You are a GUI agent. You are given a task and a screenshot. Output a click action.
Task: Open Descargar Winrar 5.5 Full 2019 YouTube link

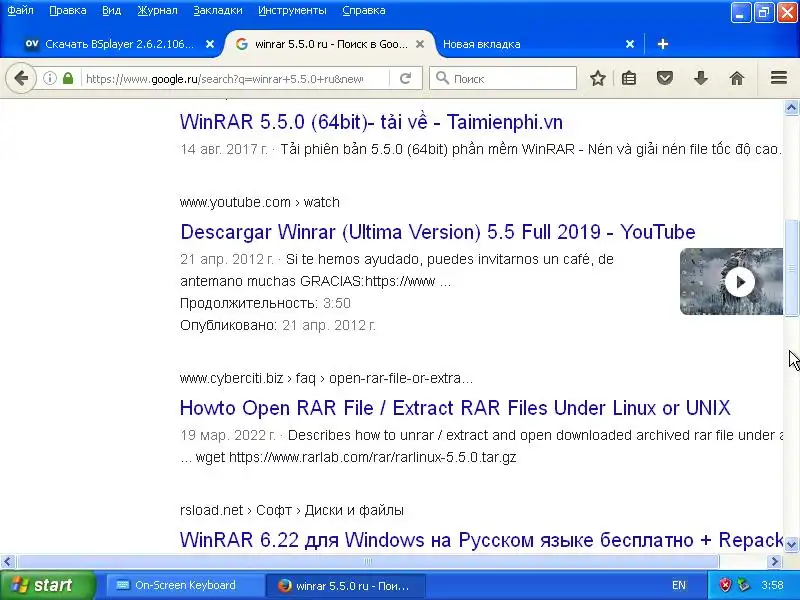438,232
